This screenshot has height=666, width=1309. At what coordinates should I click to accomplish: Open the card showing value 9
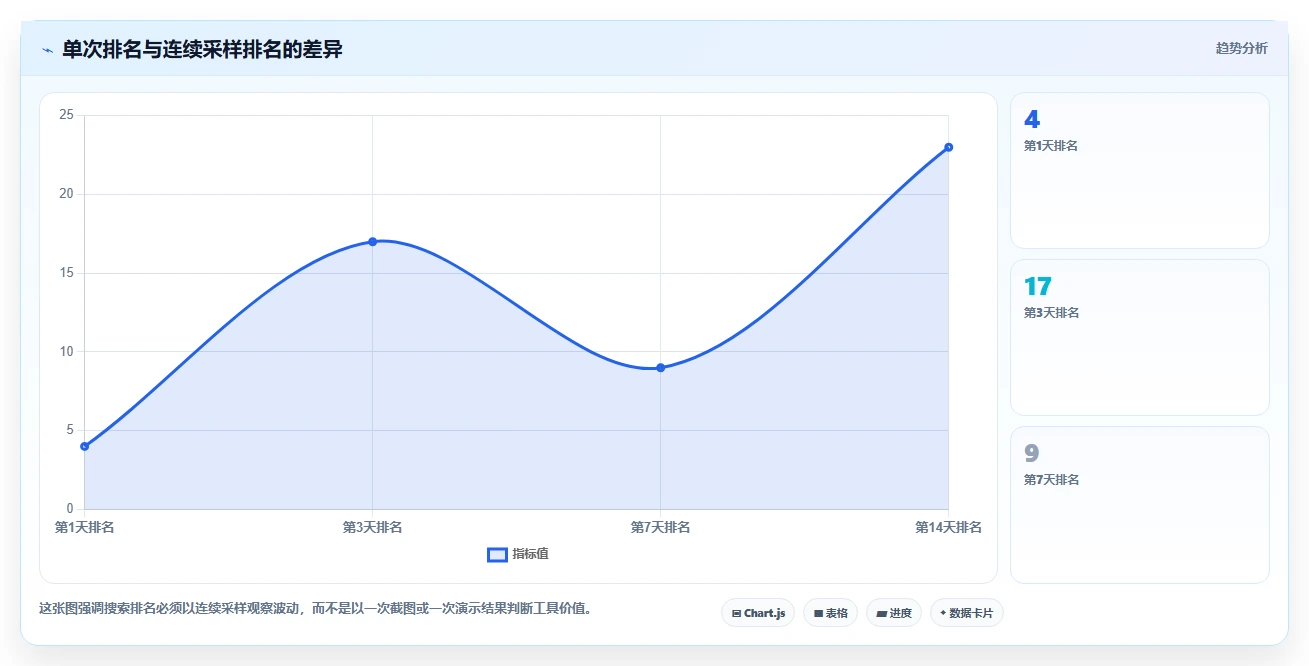pos(1140,504)
